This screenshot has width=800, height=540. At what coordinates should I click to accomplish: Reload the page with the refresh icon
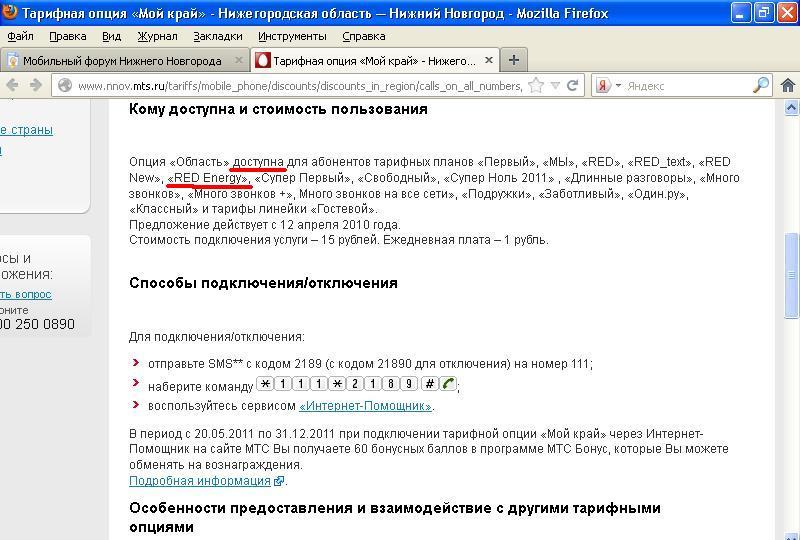pyautogui.click(x=573, y=85)
